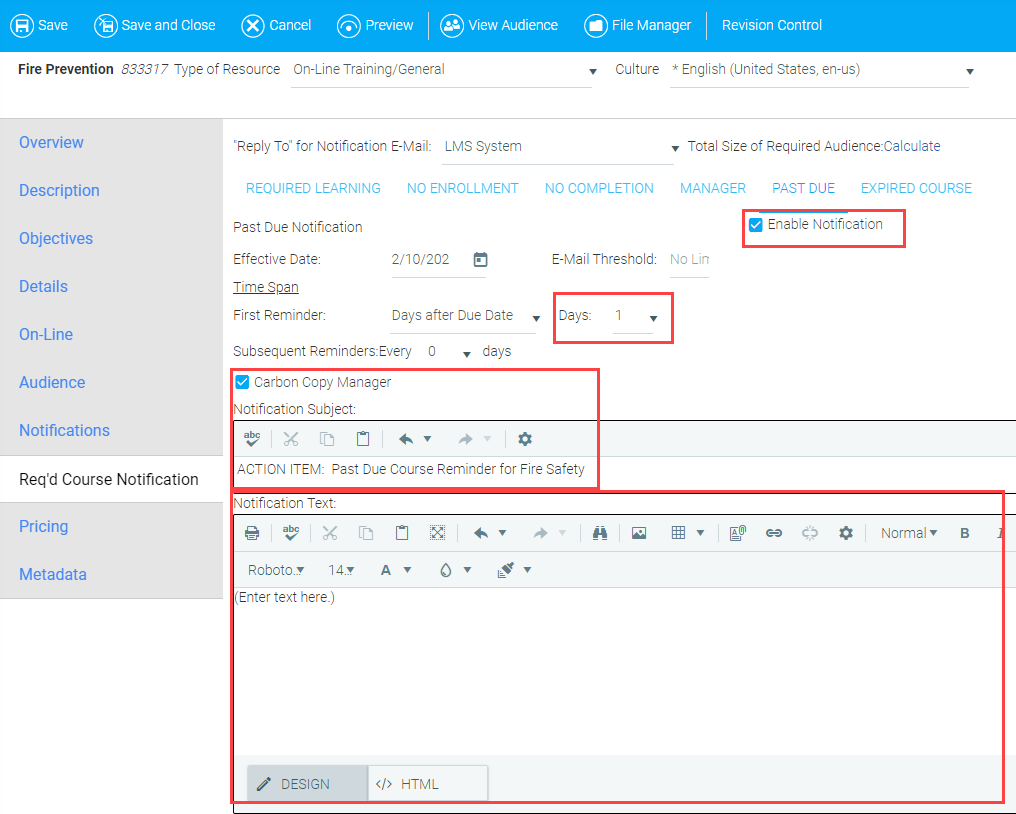Click the print icon in Notification Text toolbar

click(252, 533)
